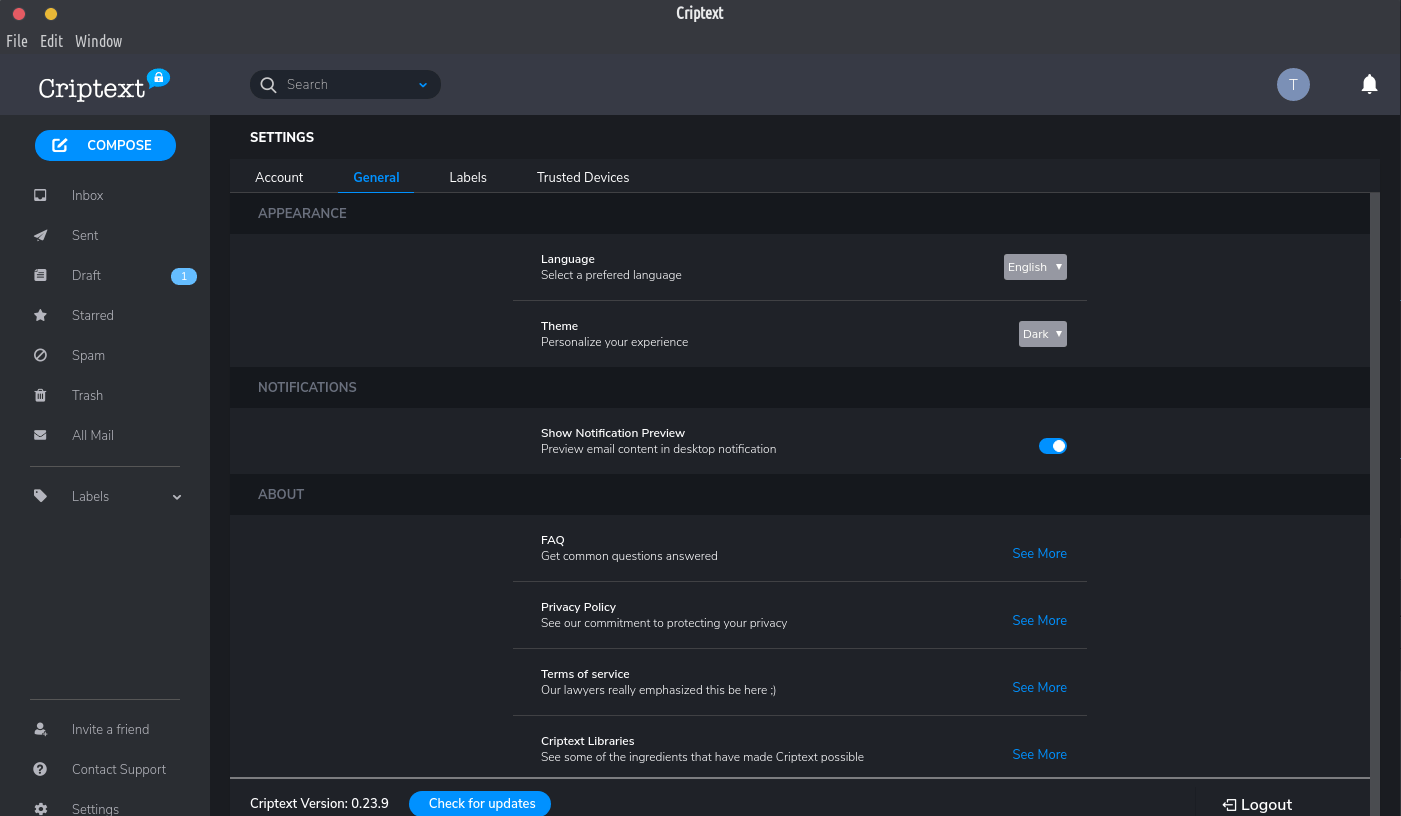Open the user avatar T profile

1293,85
